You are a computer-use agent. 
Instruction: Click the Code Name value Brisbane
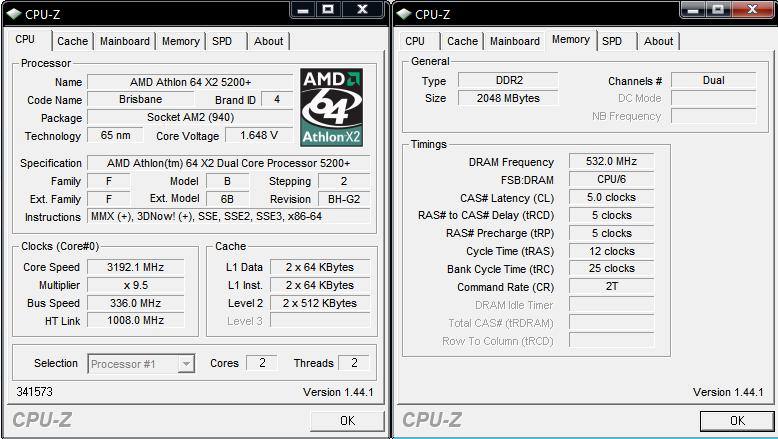tap(140, 99)
